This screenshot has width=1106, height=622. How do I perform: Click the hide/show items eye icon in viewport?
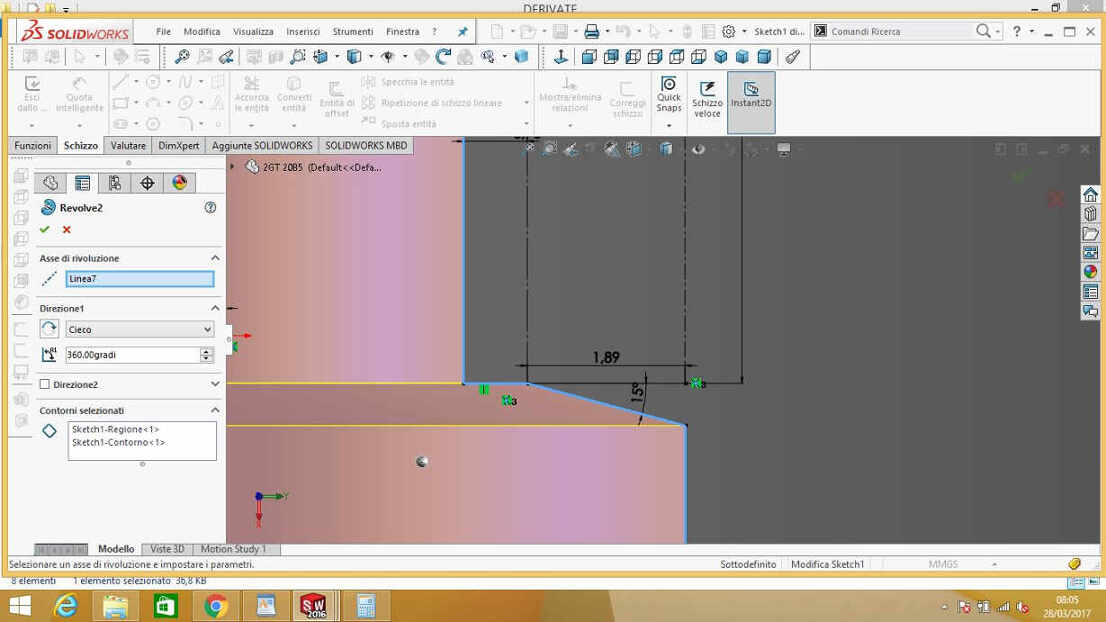pos(698,149)
